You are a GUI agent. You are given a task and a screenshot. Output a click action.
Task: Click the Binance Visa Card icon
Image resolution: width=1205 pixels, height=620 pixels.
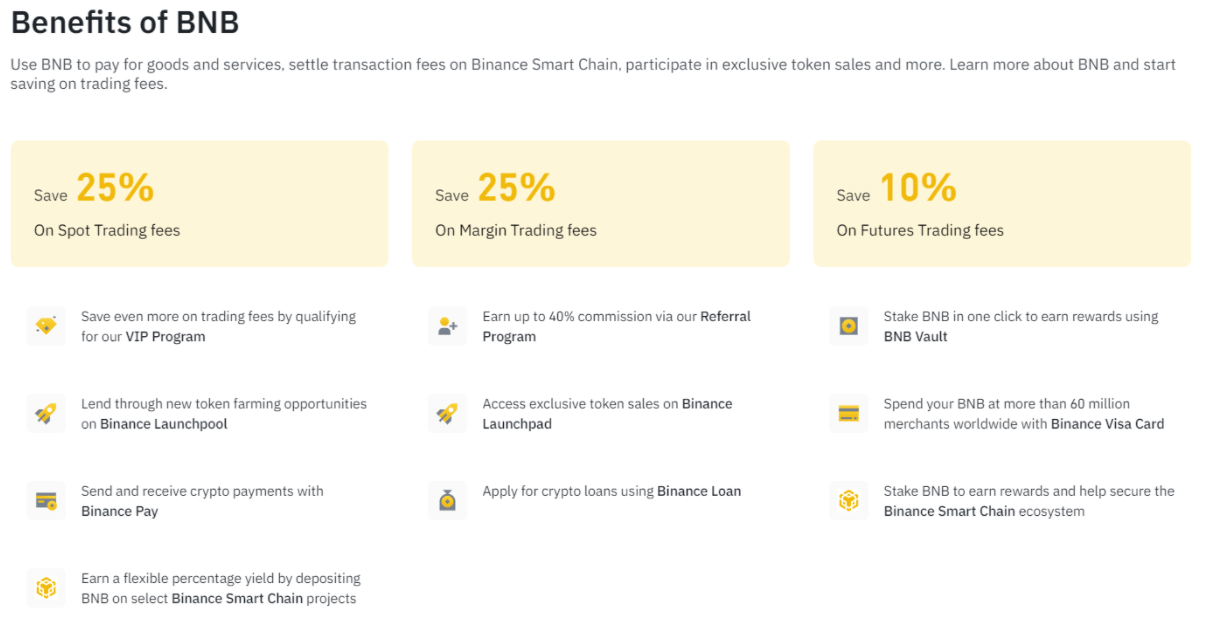(x=848, y=413)
